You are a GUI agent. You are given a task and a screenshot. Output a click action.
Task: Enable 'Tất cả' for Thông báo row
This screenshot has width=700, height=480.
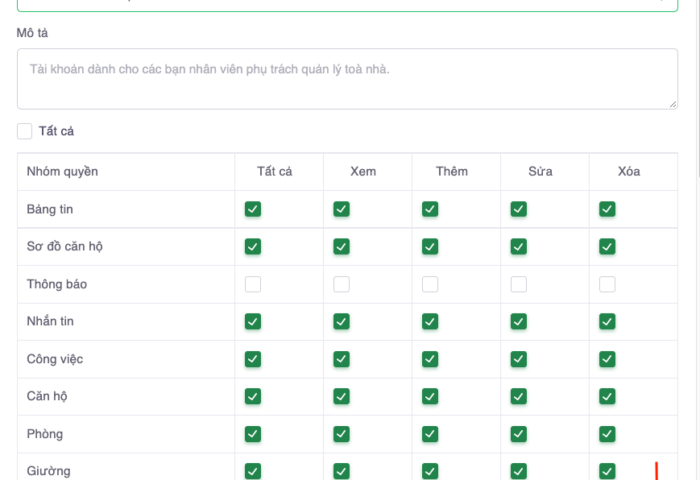253,284
